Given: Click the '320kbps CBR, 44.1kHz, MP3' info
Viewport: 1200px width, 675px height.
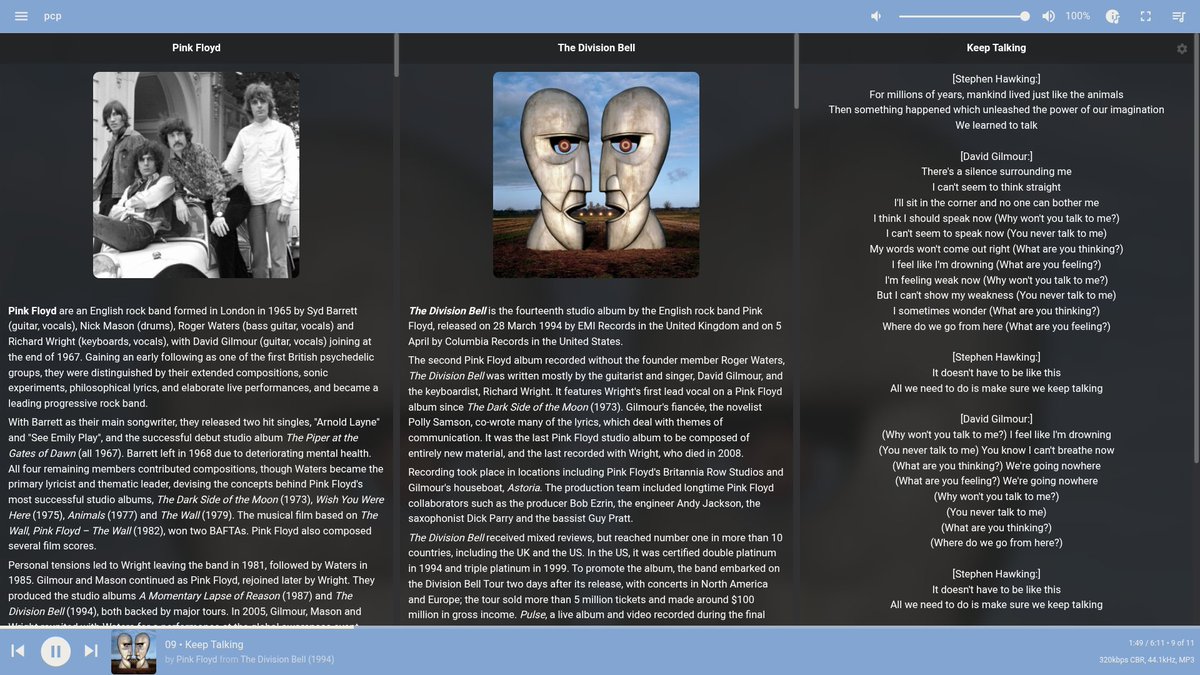Looking at the screenshot, I should pyautogui.click(x=1146, y=660).
